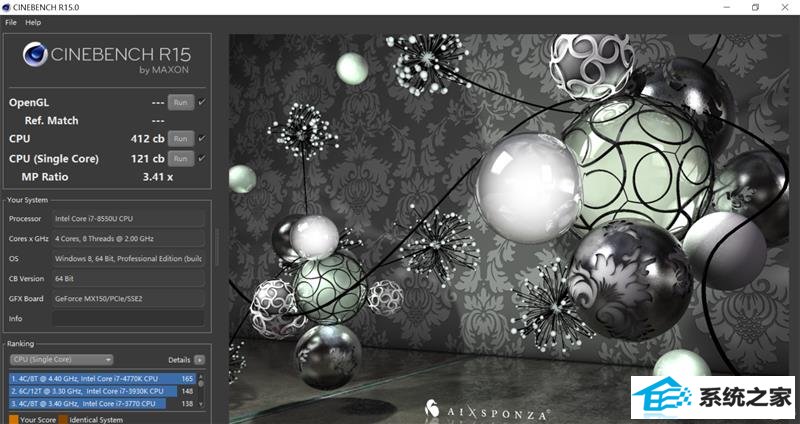Run the OpenGL benchmark

181,102
